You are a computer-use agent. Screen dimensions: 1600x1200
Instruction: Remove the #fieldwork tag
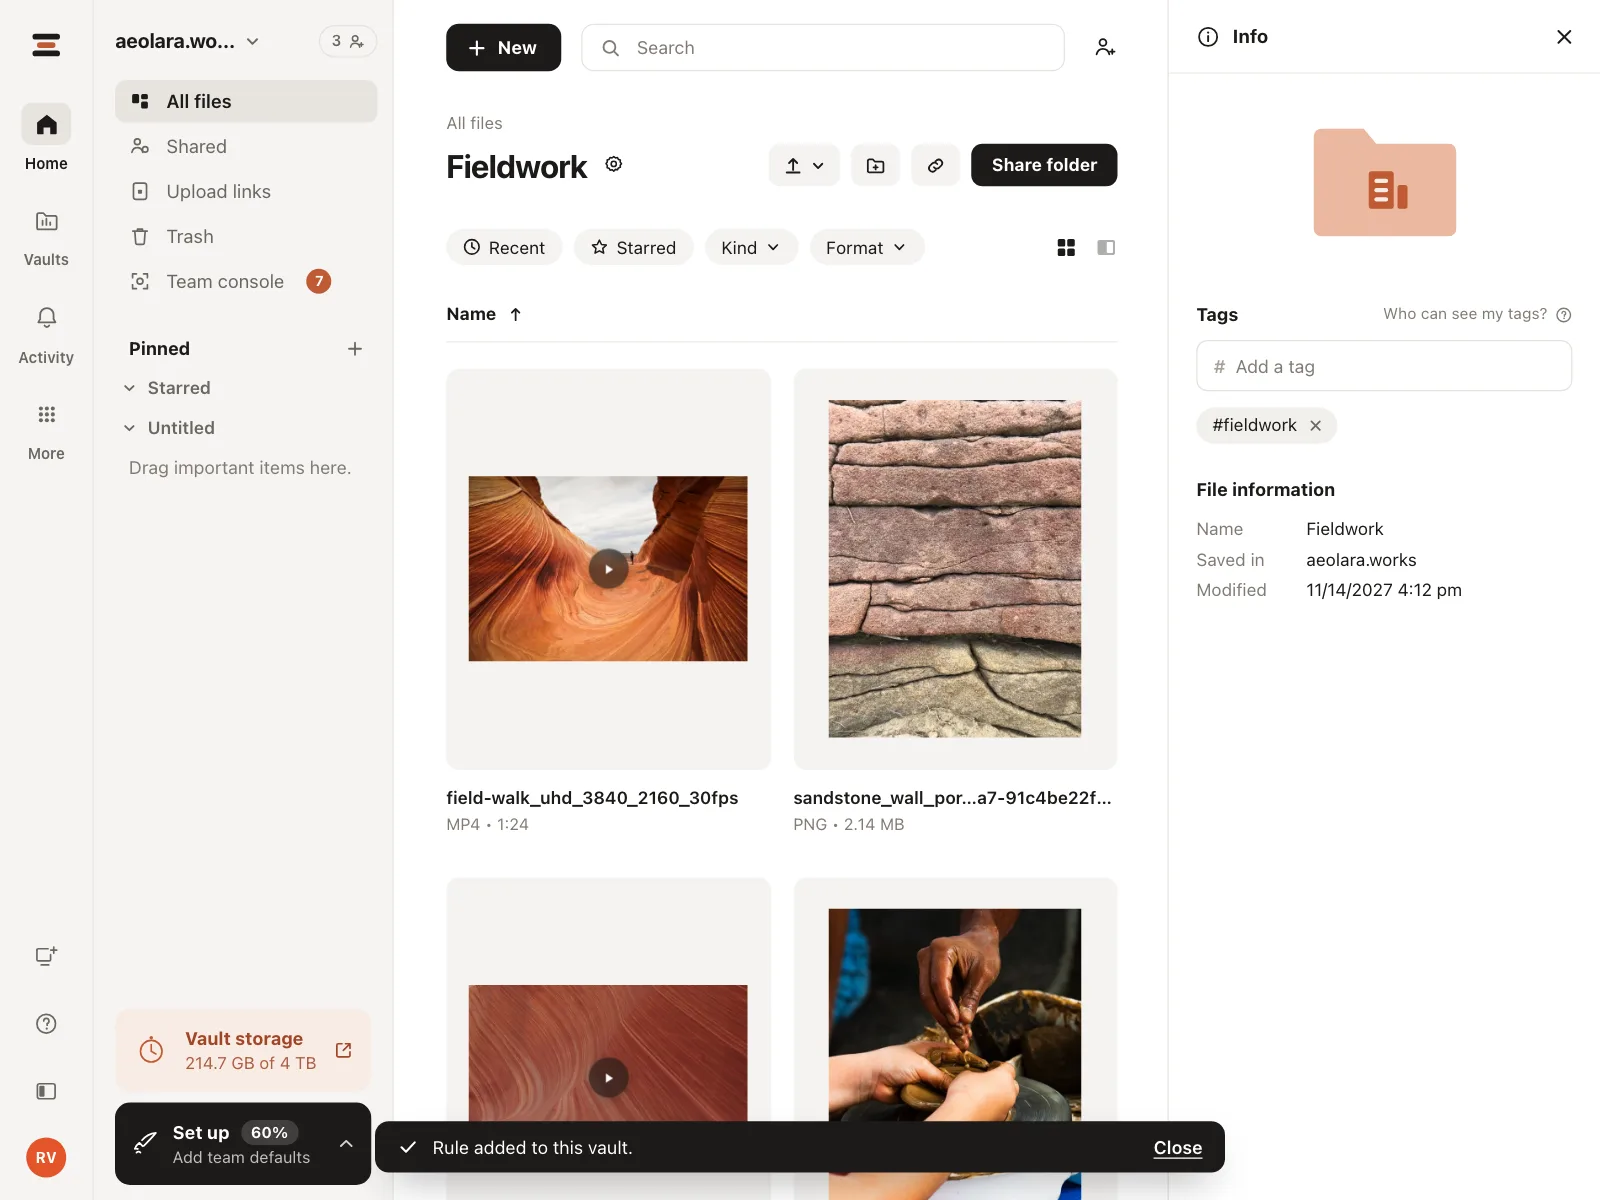(x=1316, y=425)
